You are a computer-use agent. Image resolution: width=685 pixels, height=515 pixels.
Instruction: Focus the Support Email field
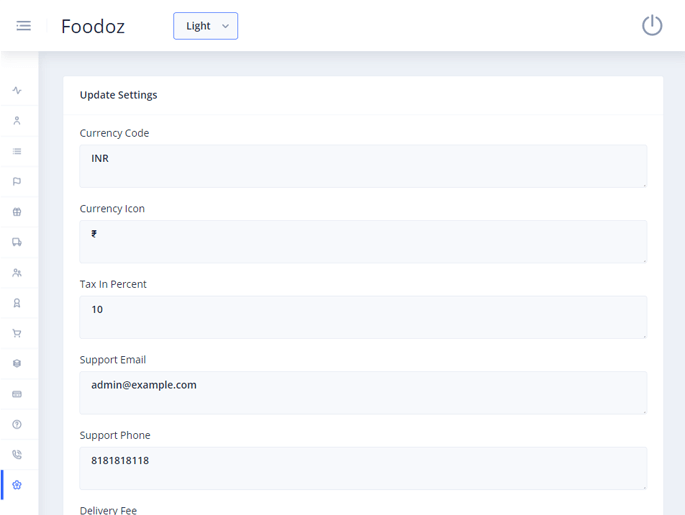coord(363,393)
